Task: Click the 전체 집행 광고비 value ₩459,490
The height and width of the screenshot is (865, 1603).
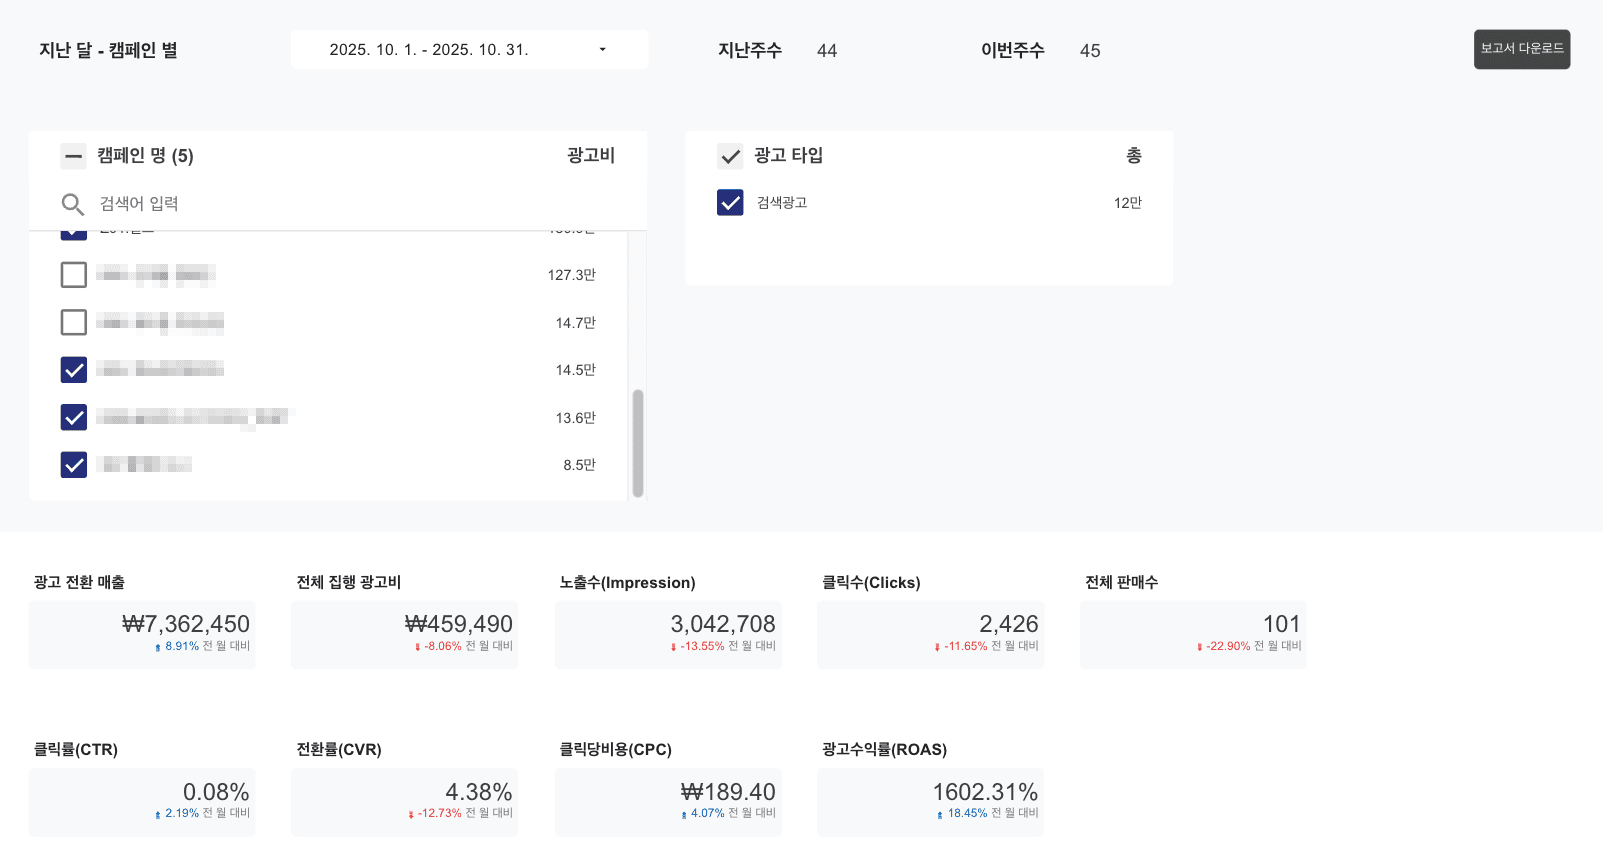Action: (459, 624)
